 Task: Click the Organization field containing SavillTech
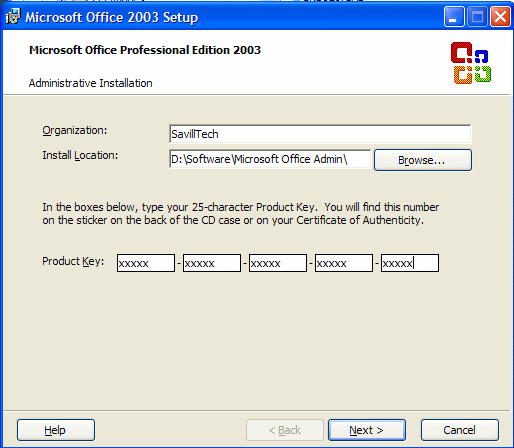320,134
